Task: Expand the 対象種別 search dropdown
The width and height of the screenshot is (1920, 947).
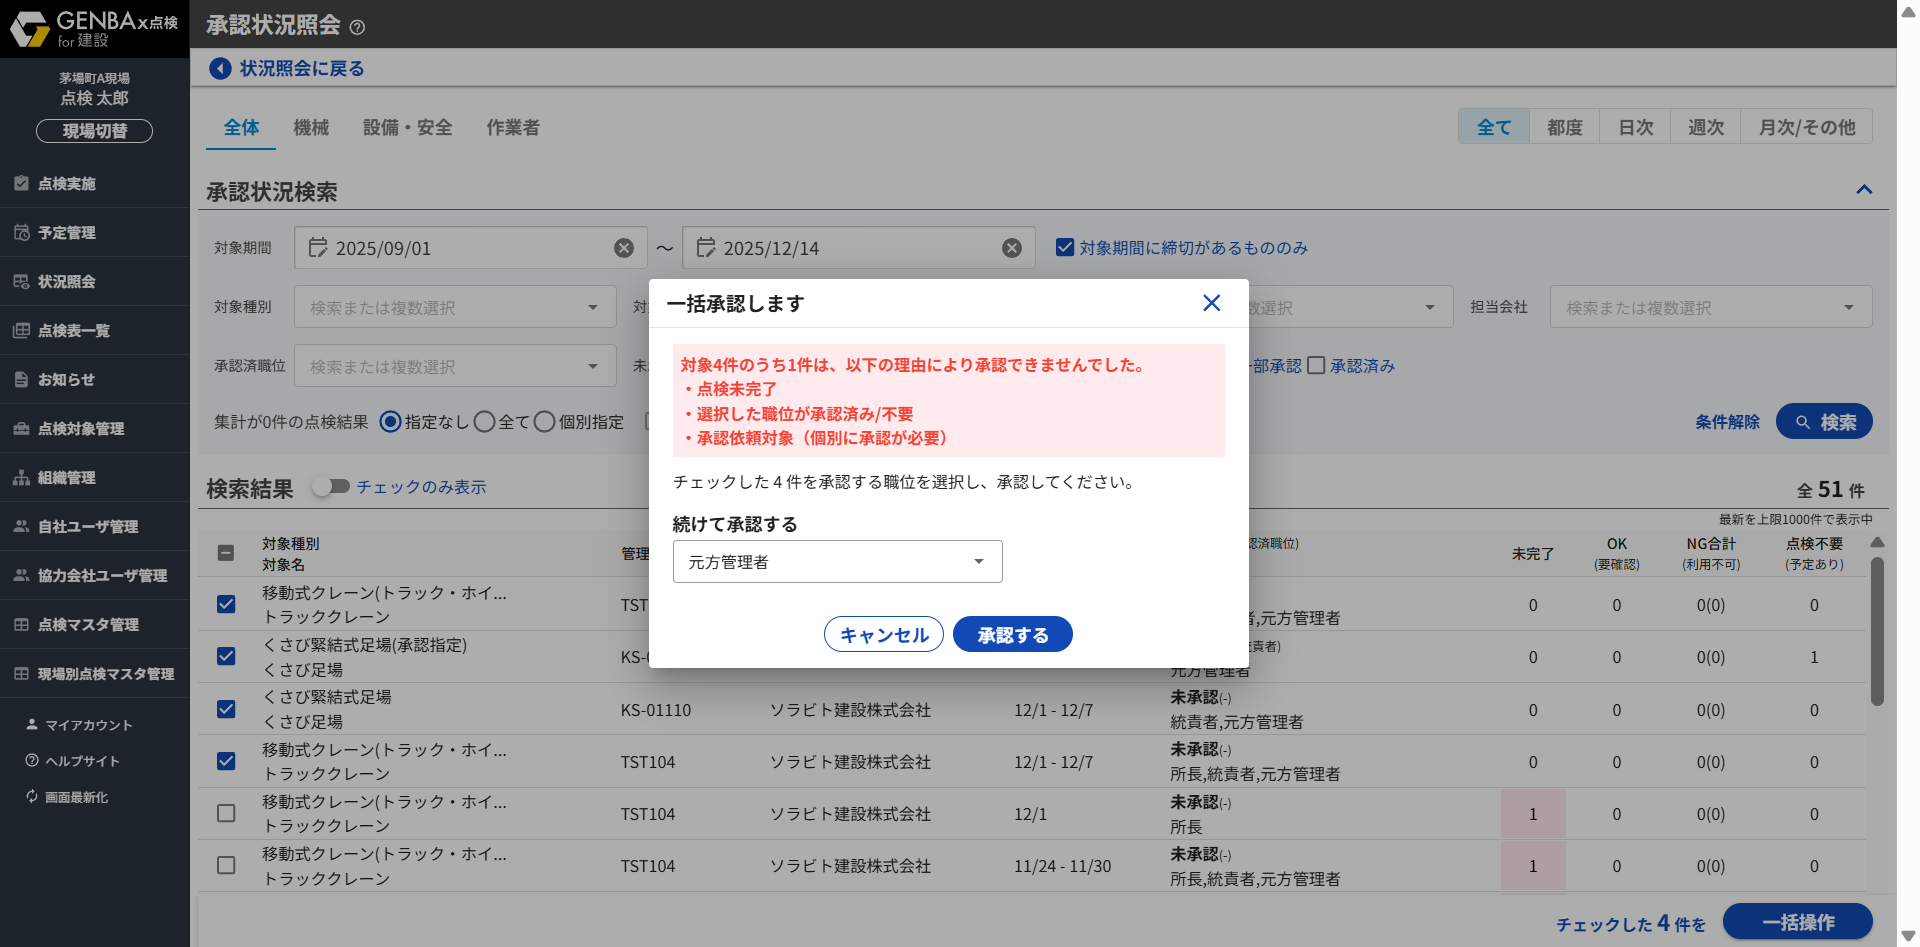Action: coord(455,307)
